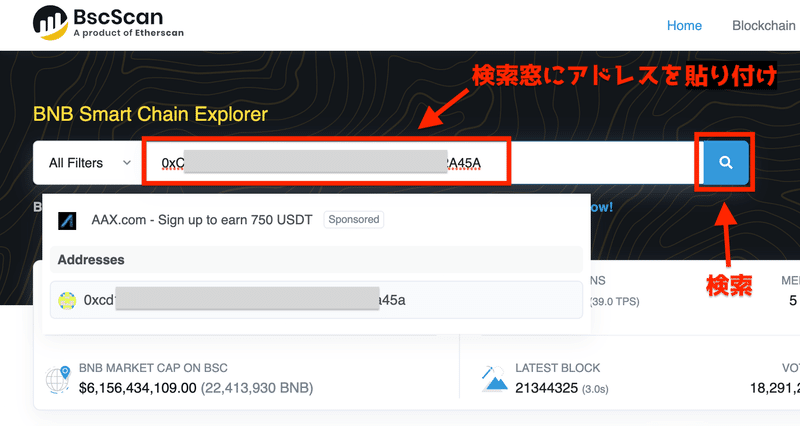Viewport: 800px width, 426px height.
Task: Open the Home menu item
Action: [684, 26]
